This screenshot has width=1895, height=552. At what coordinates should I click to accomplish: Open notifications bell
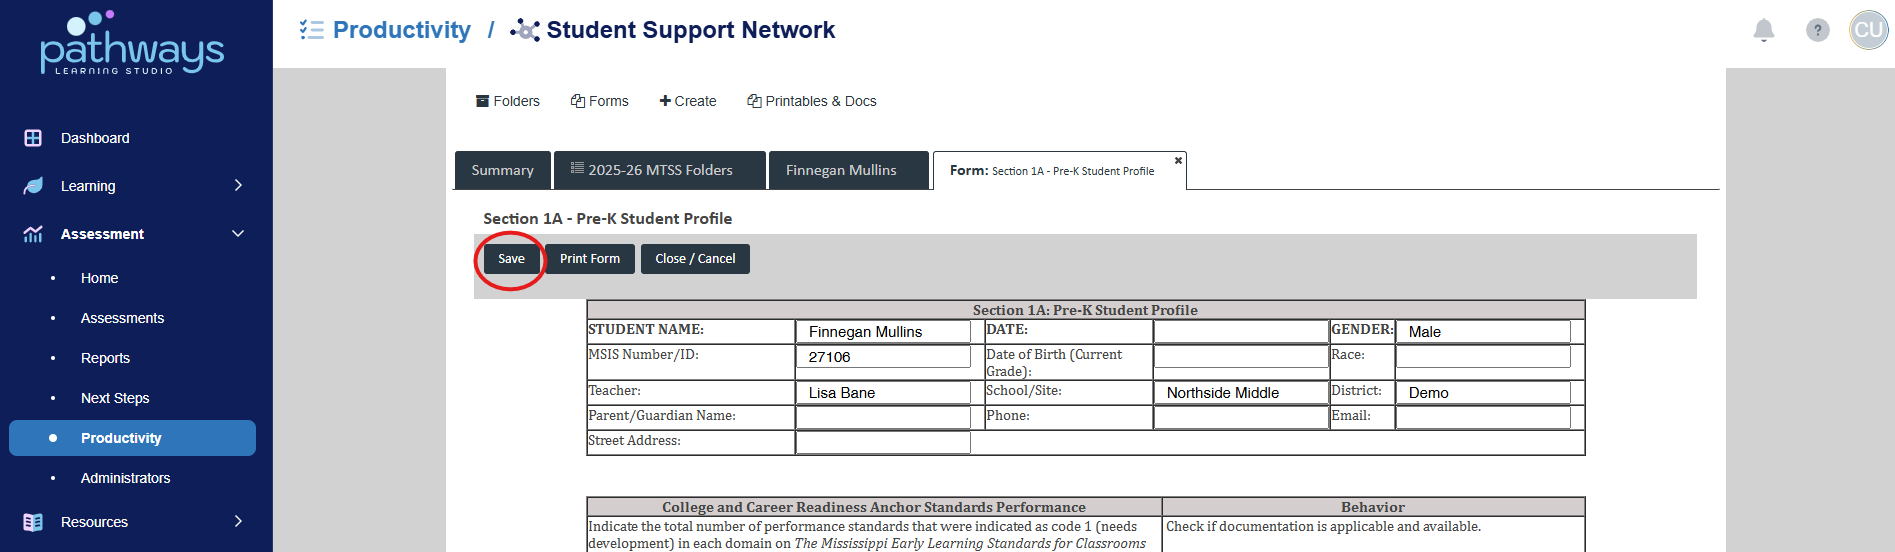point(1764,30)
